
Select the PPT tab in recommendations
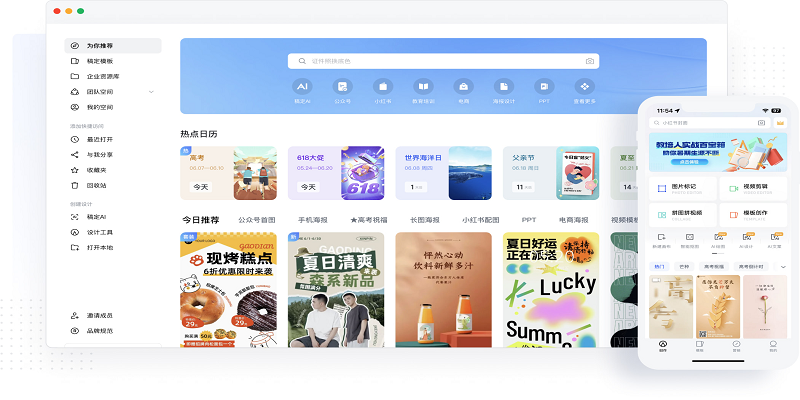coord(529,220)
